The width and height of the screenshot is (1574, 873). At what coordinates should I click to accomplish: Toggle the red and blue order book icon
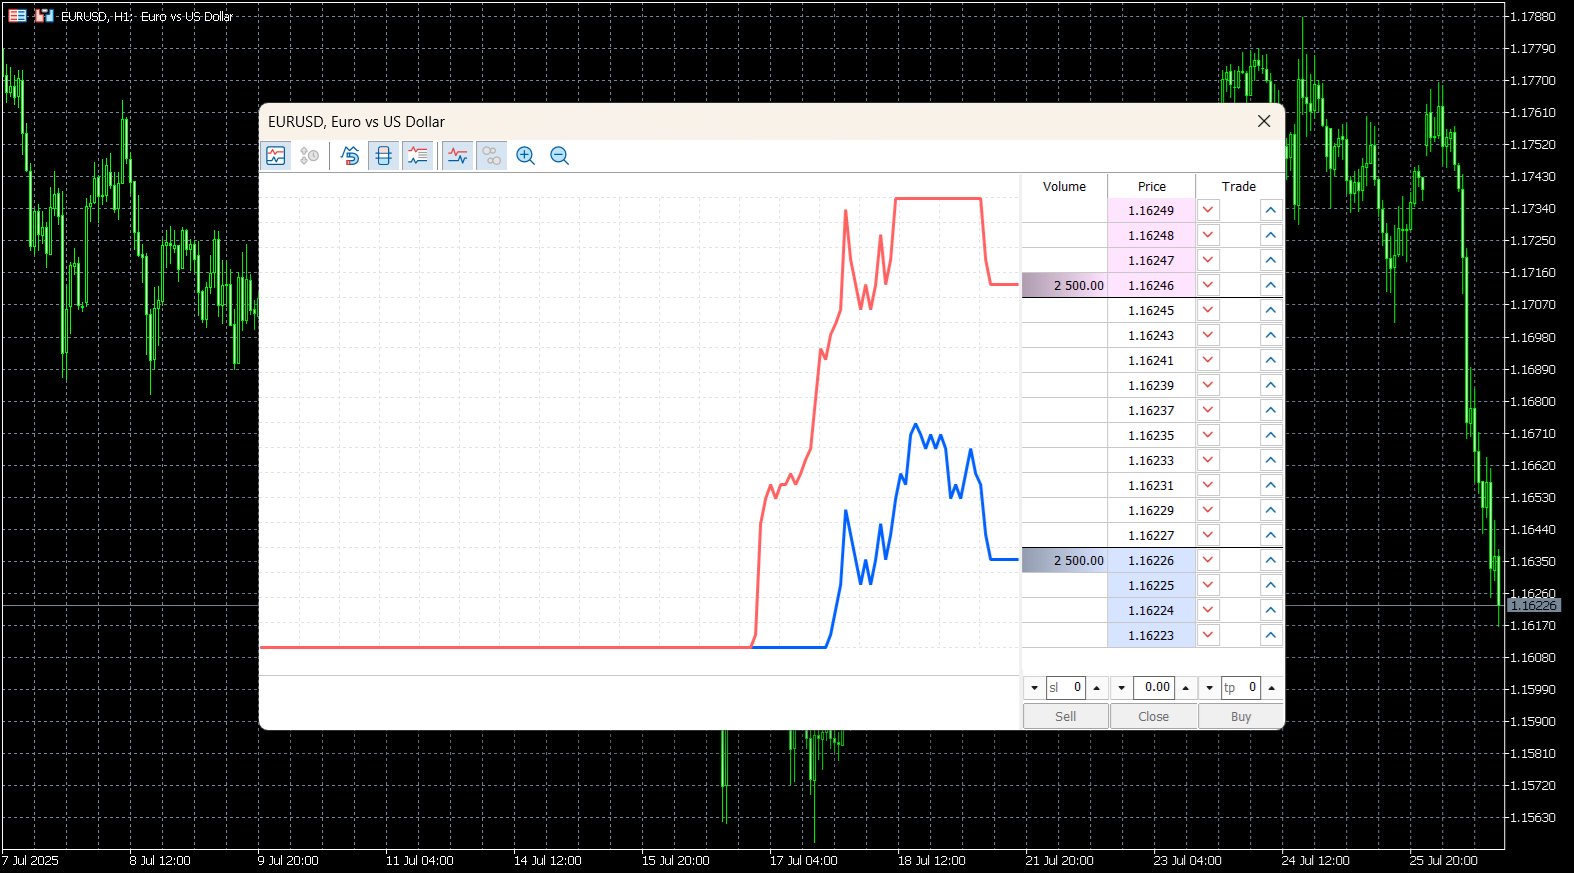tap(384, 156)
